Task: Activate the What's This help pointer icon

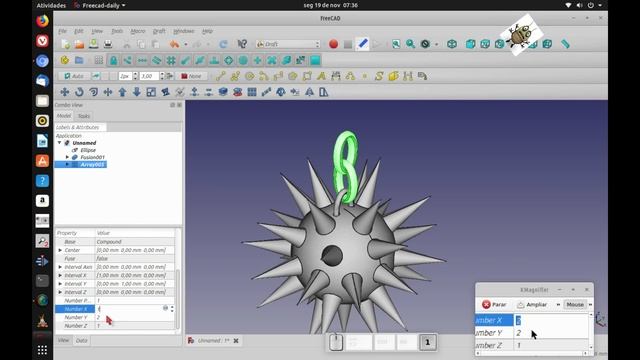Action: (242, 44)
